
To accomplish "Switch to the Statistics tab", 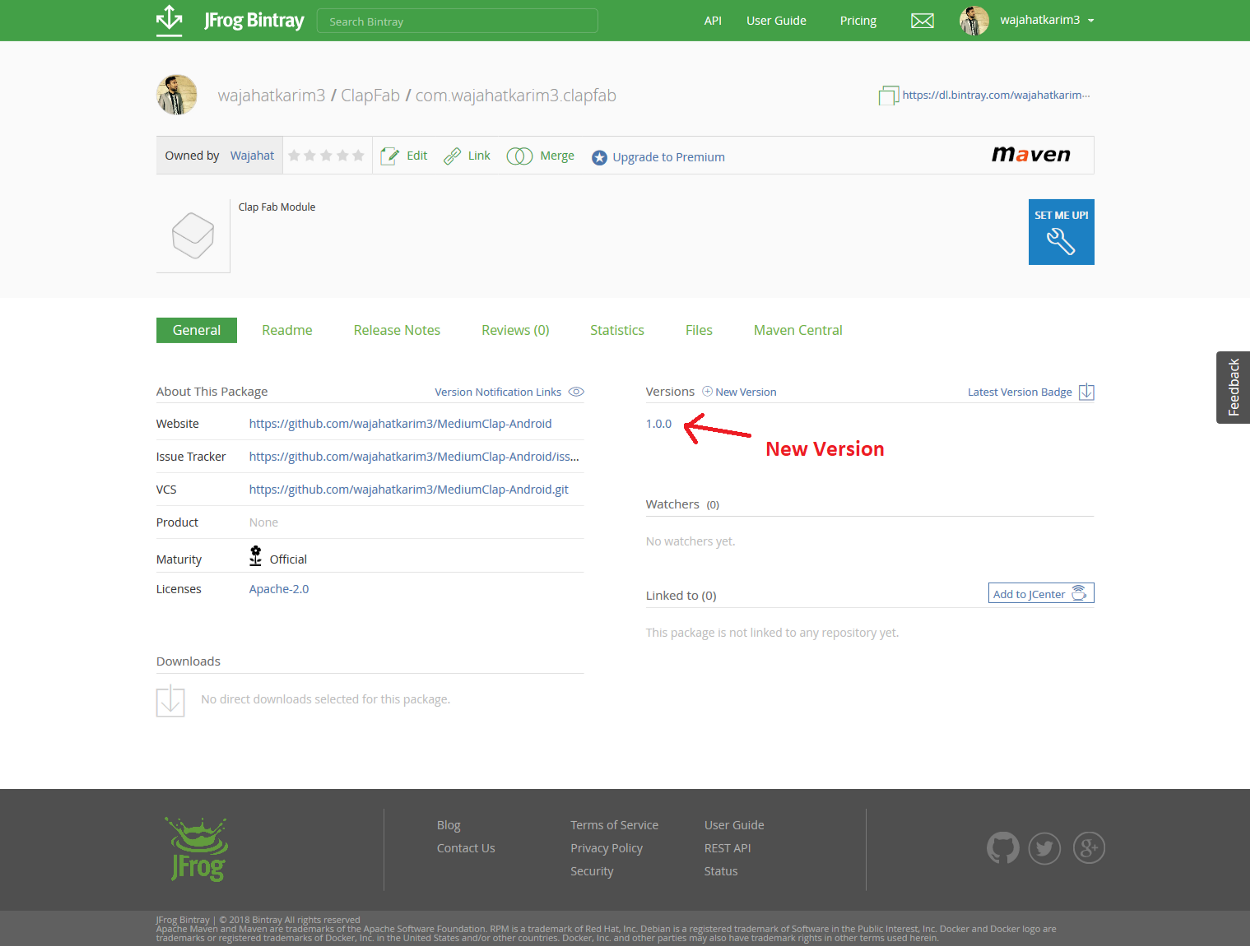I will tap(617, 330).
